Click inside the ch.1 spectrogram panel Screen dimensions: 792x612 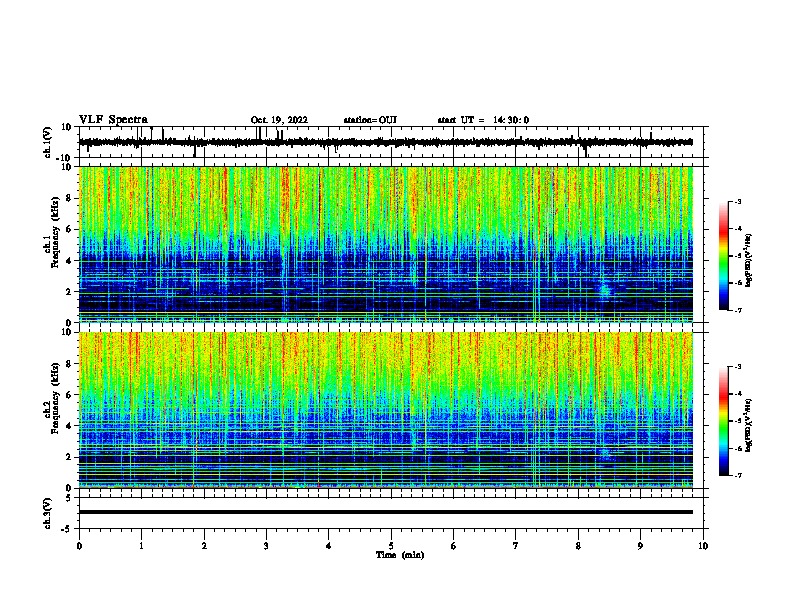pyautogui.click(x=385, y=244)
